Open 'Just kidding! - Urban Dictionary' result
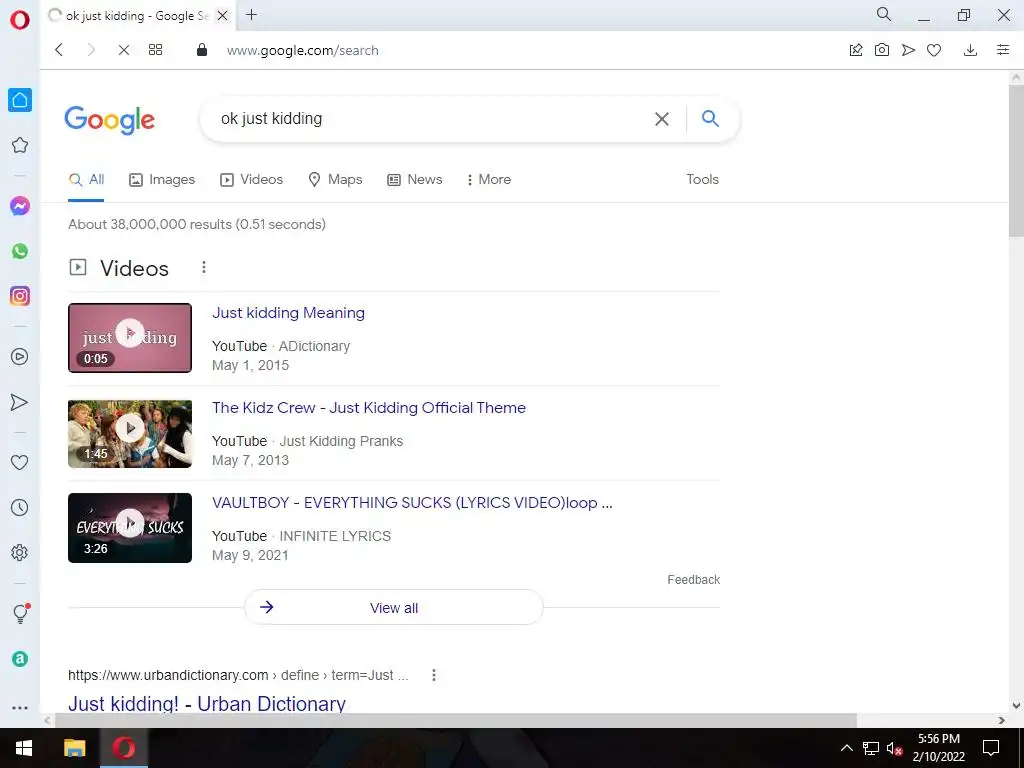Viewport: 1024px width, 768px height. pos(207,703)
